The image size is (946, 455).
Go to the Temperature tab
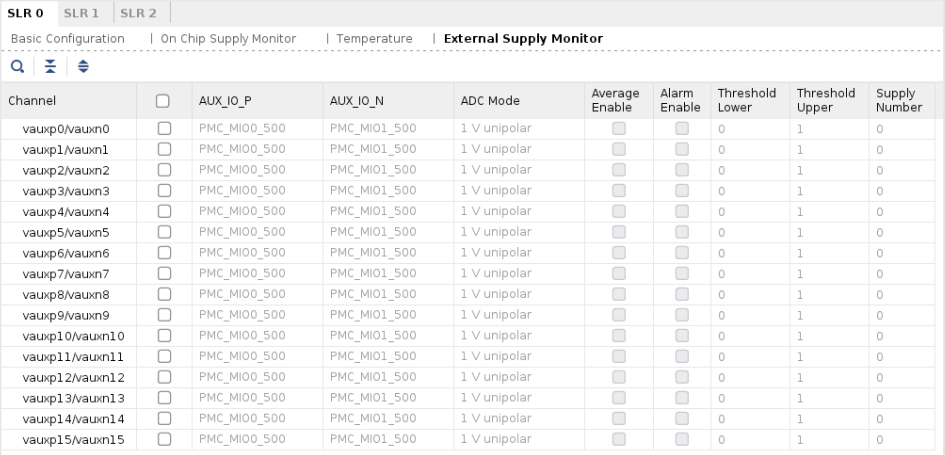(x=374, y=39)
